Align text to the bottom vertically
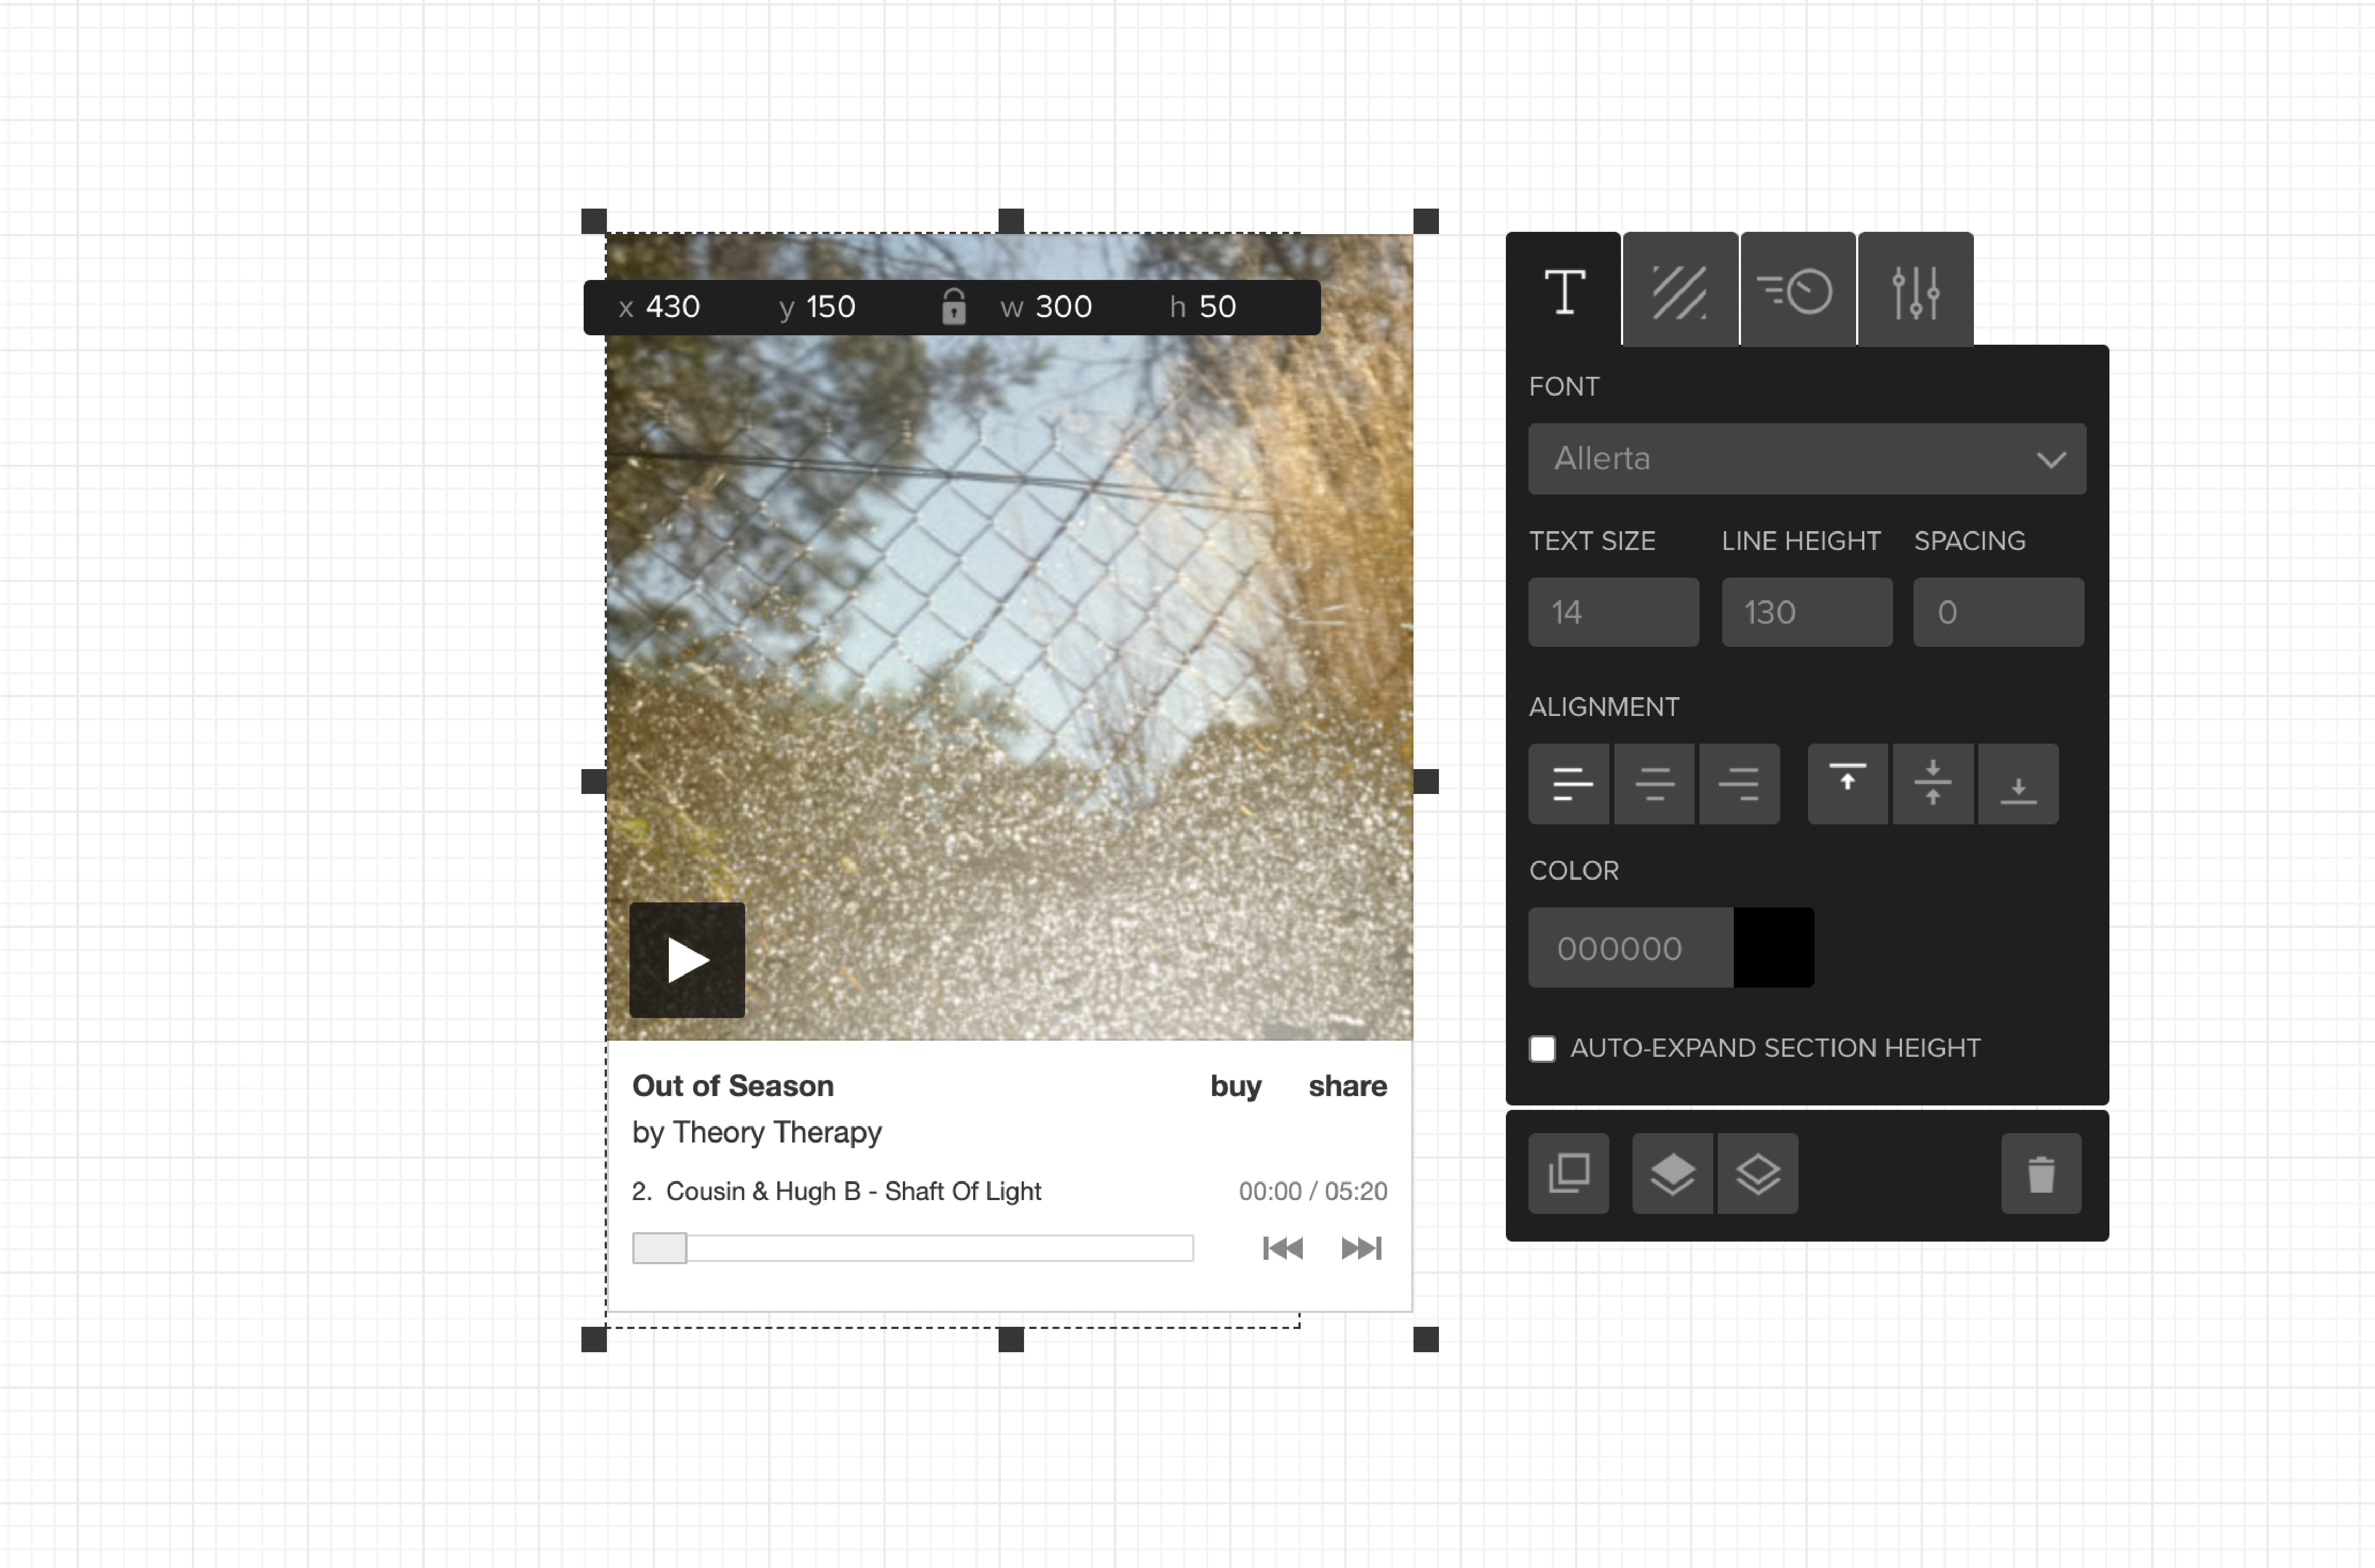The width and height of the screenshot is (2375, 1568). click(2017, 783)
